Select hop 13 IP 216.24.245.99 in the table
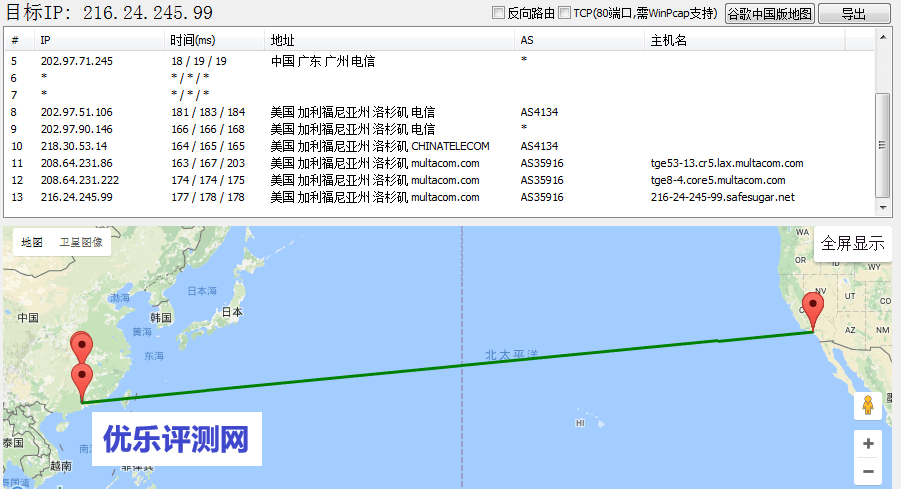901x489 pixels. click(x=76, y=197)
